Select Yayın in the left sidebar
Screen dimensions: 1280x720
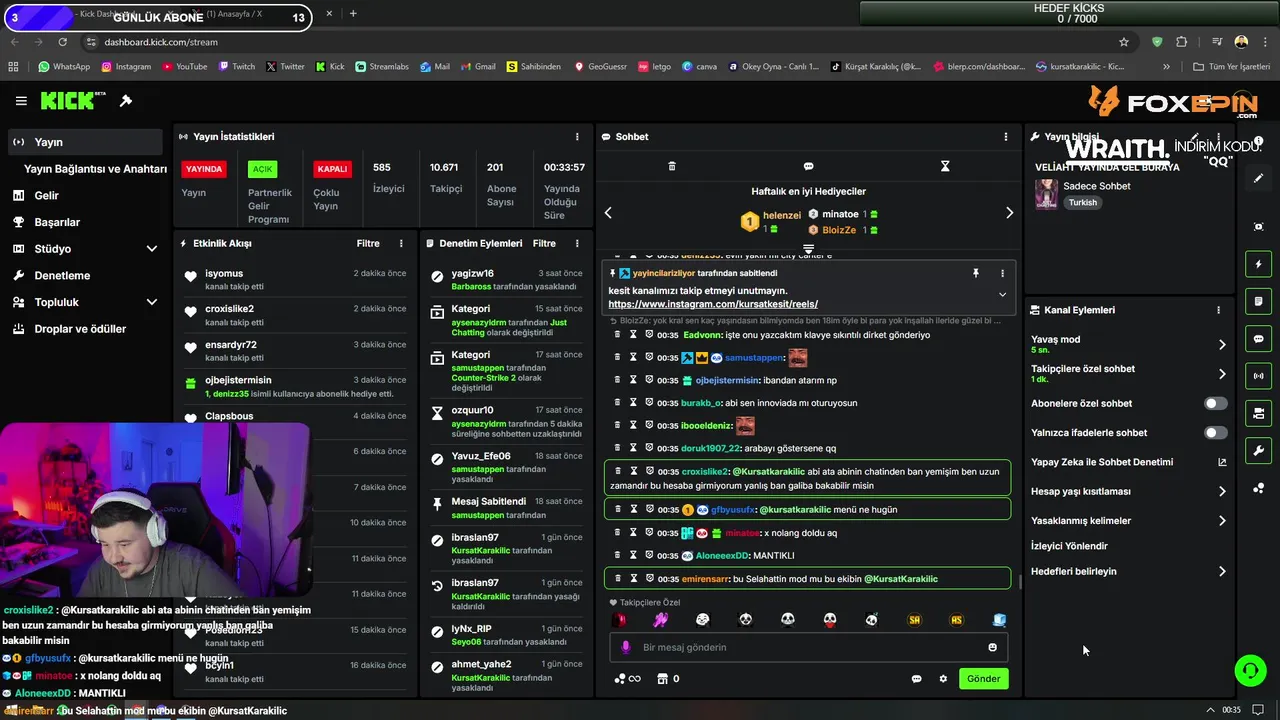tap(85, 142)
